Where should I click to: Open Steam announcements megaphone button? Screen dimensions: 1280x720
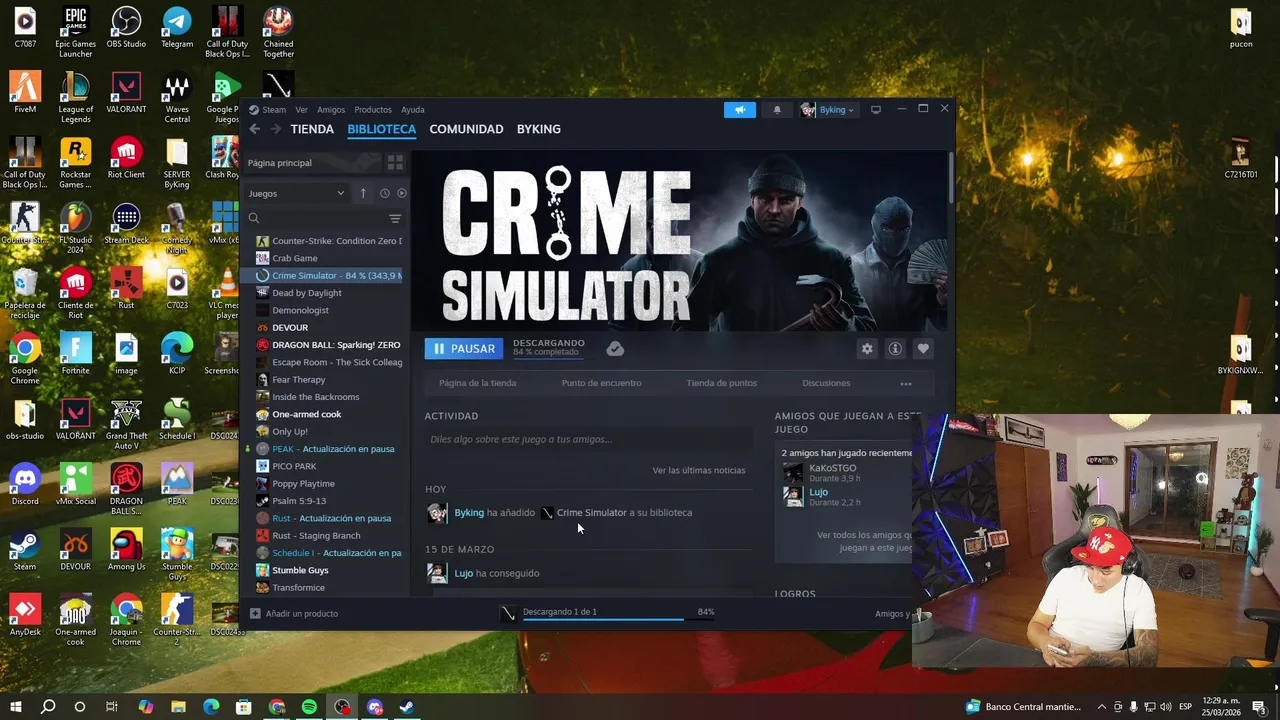point(740,110)
